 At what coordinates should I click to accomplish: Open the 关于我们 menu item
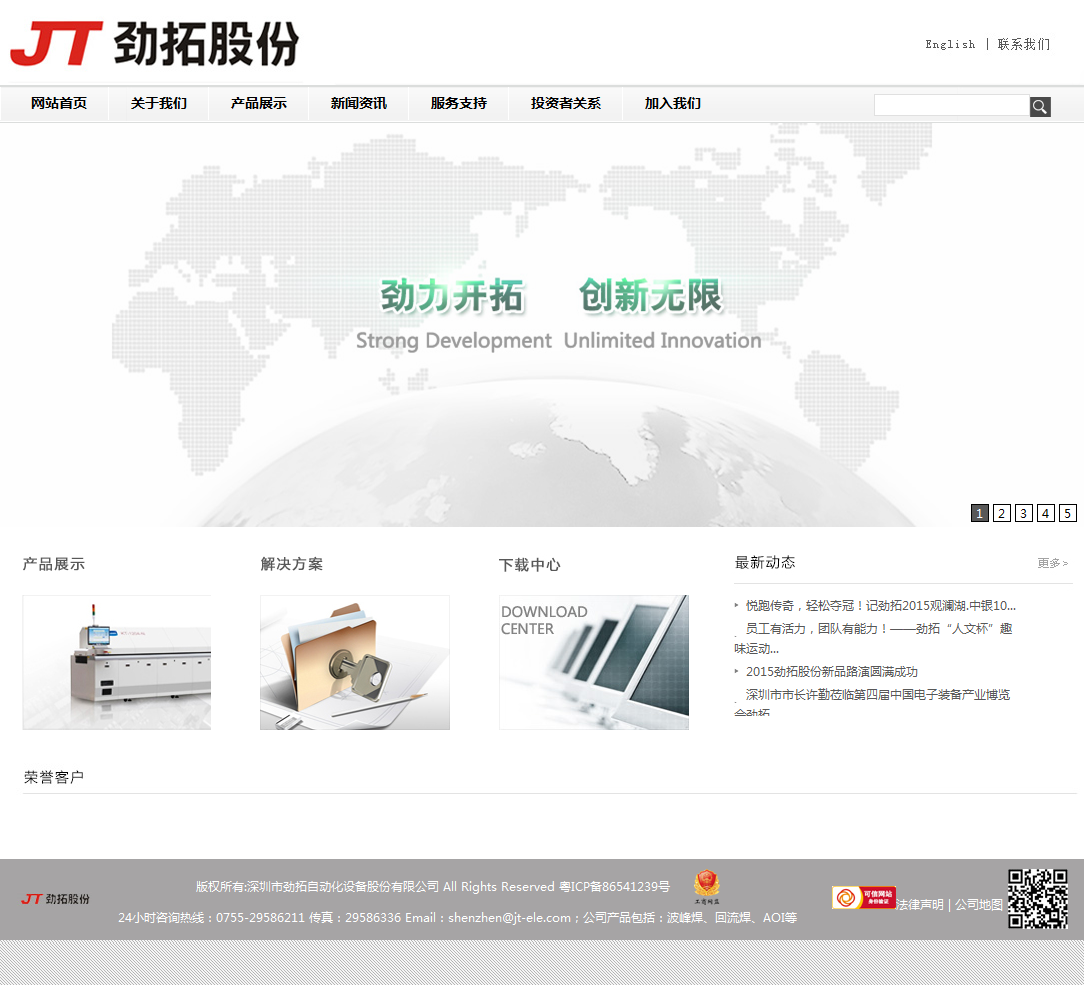click(x=159, y=104)
